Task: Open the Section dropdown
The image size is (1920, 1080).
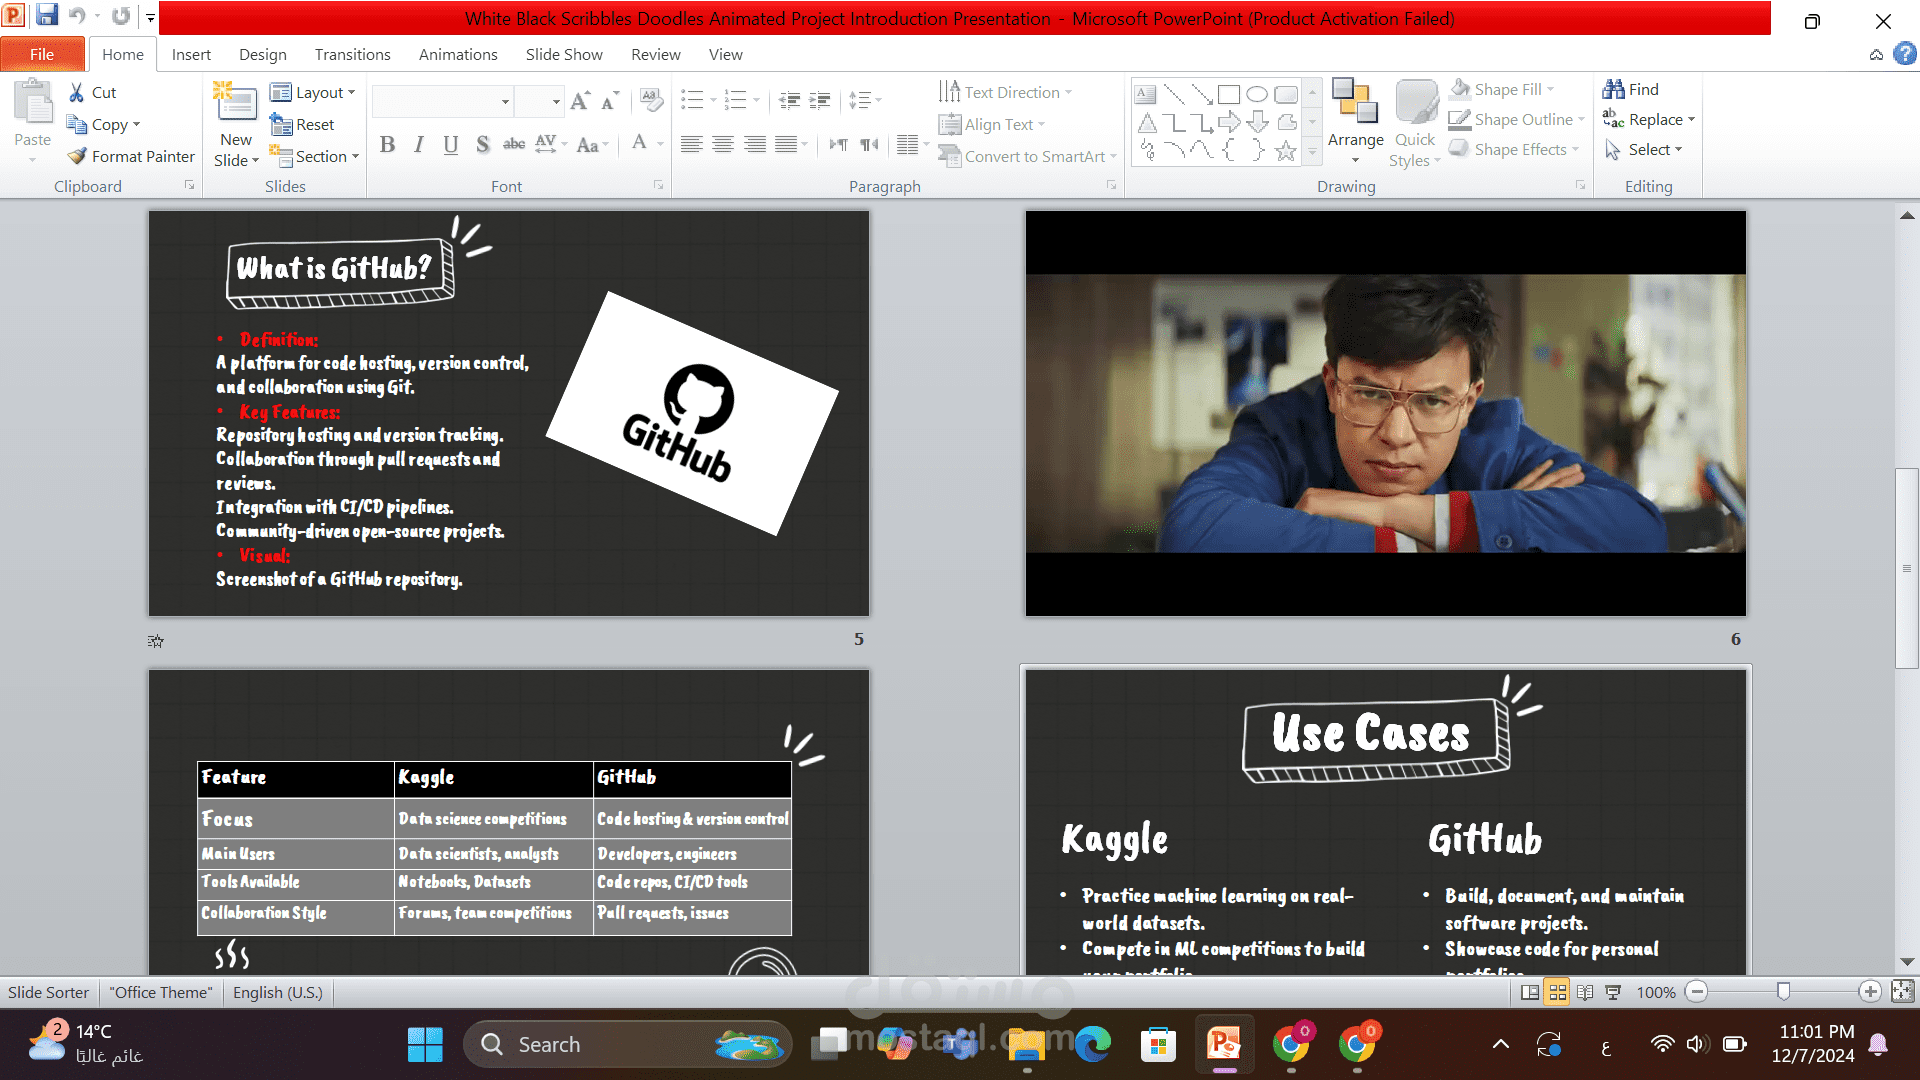Action: click(313, 156)
